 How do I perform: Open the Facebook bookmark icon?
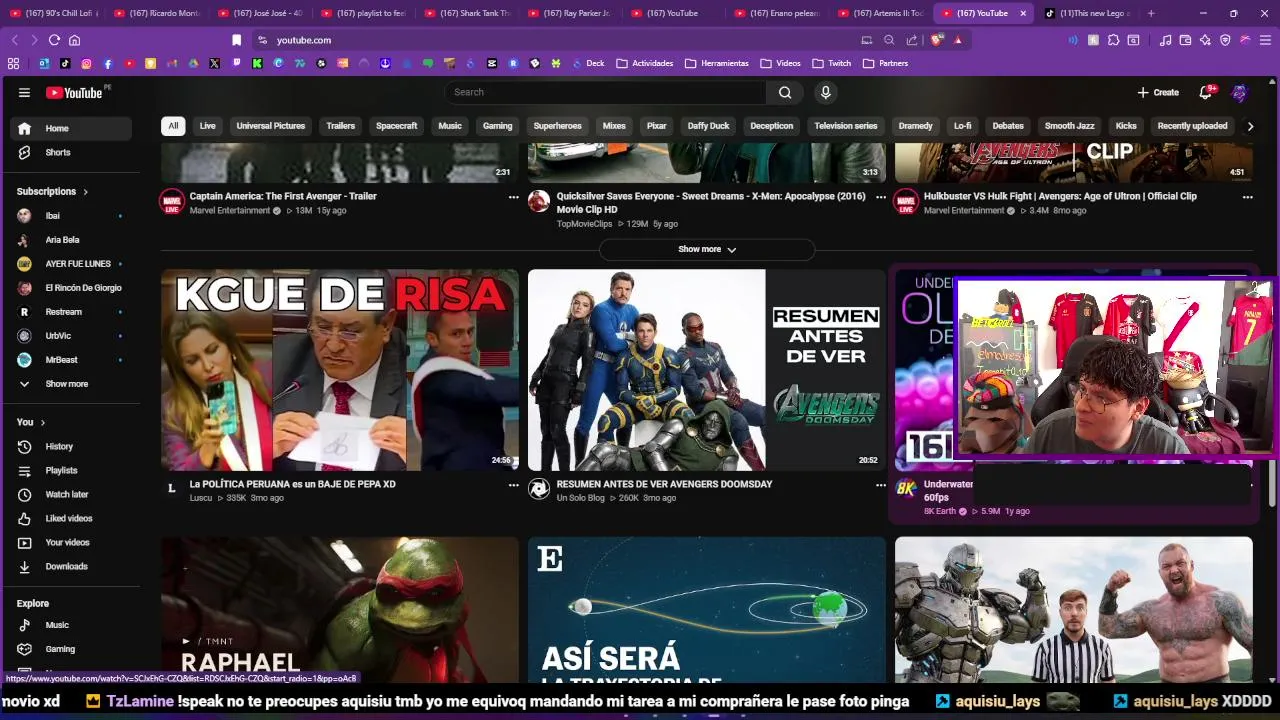(108, 63)
